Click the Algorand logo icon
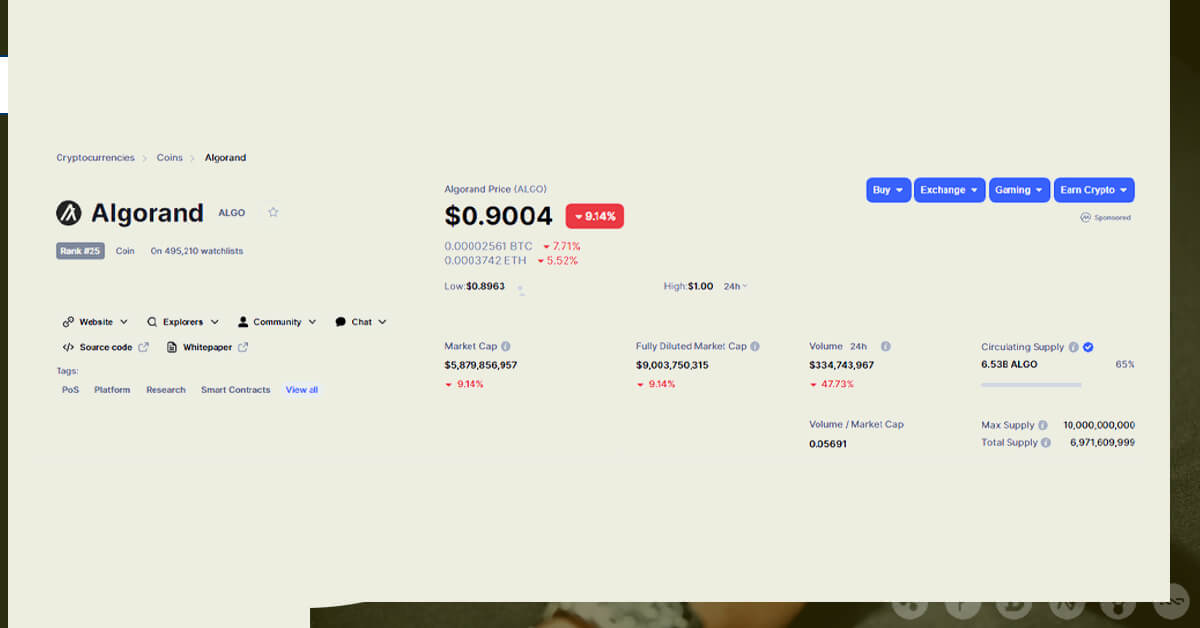 pyautogui.click(x=69, y=213)
